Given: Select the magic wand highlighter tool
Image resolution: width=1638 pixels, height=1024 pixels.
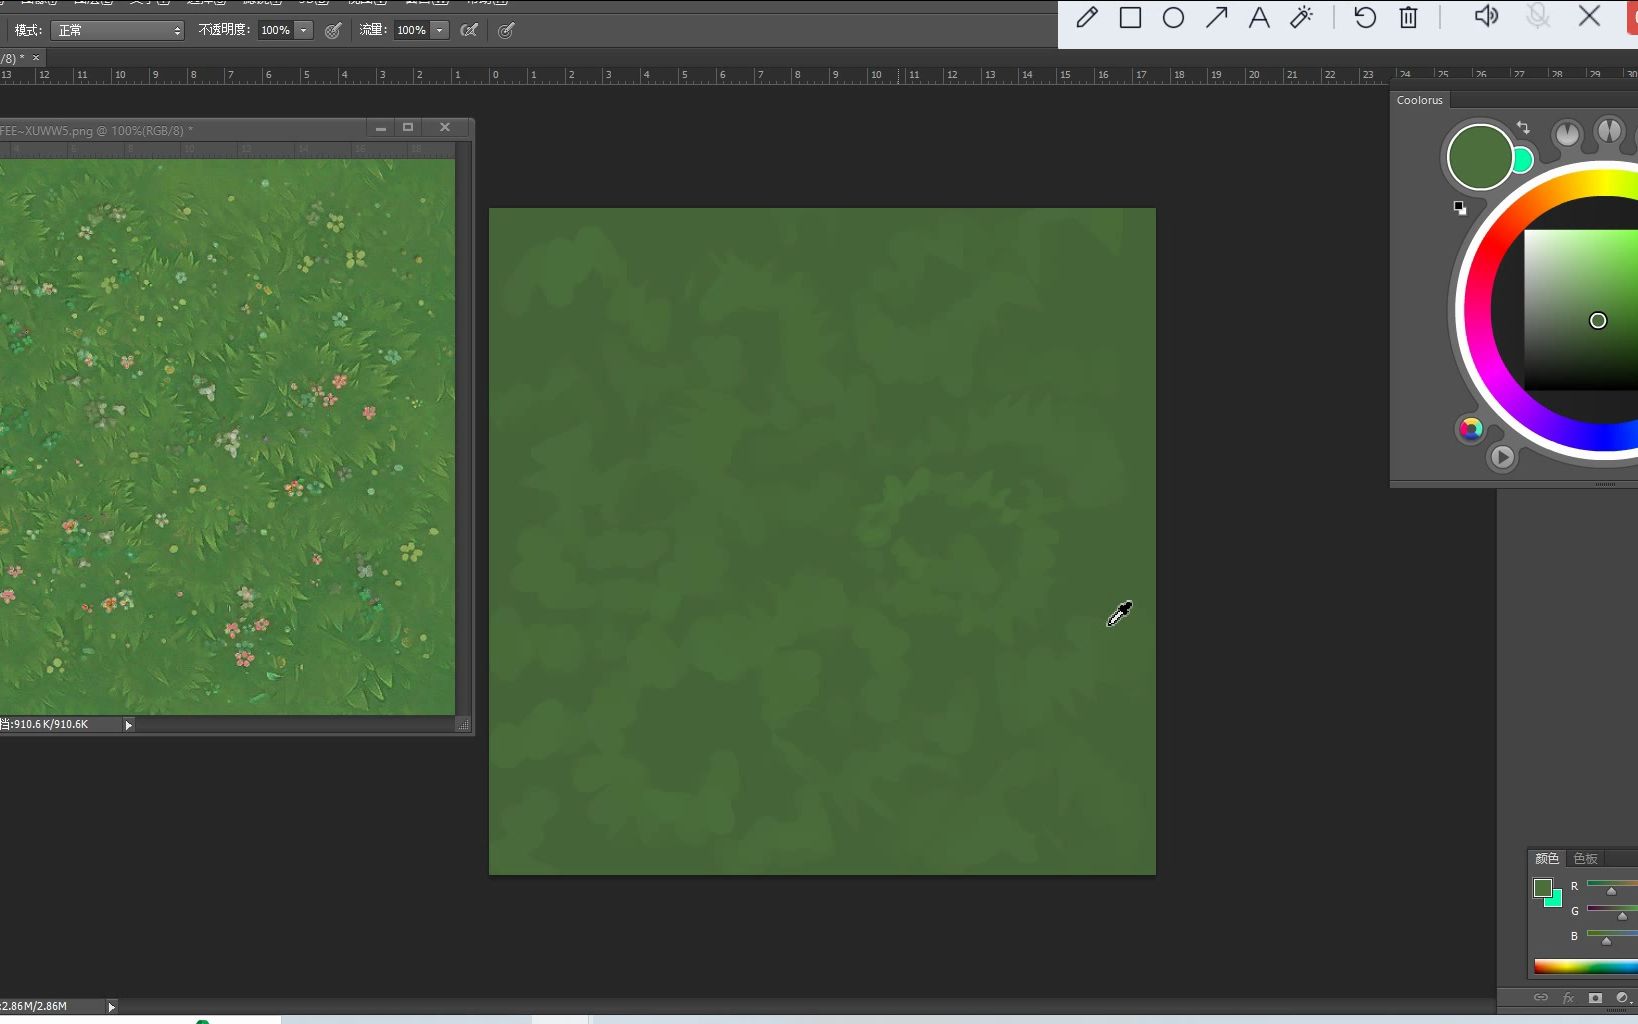Looking at the screenshot, I should (x=1302, y=17).
